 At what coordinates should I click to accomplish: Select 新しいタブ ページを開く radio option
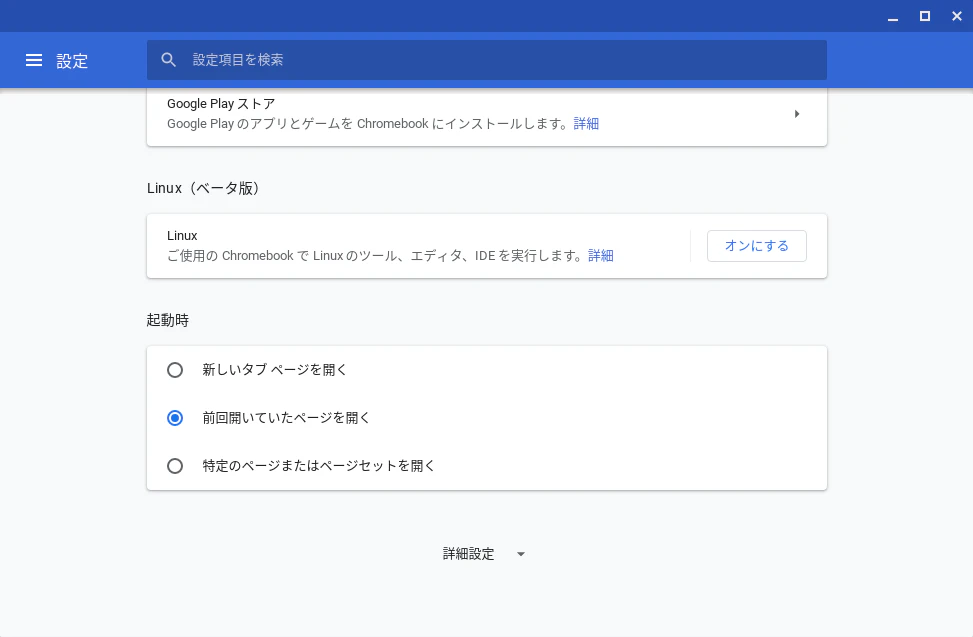[175, 370]
